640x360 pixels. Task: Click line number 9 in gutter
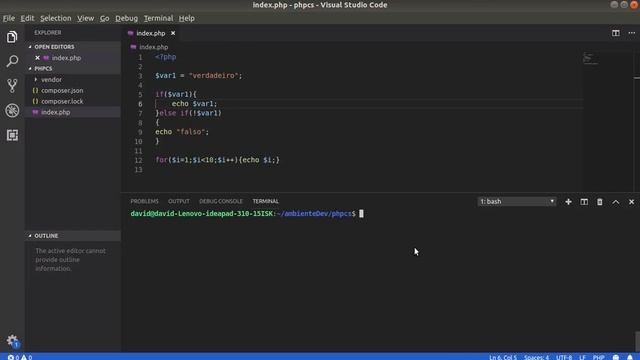tap(140, 132)
